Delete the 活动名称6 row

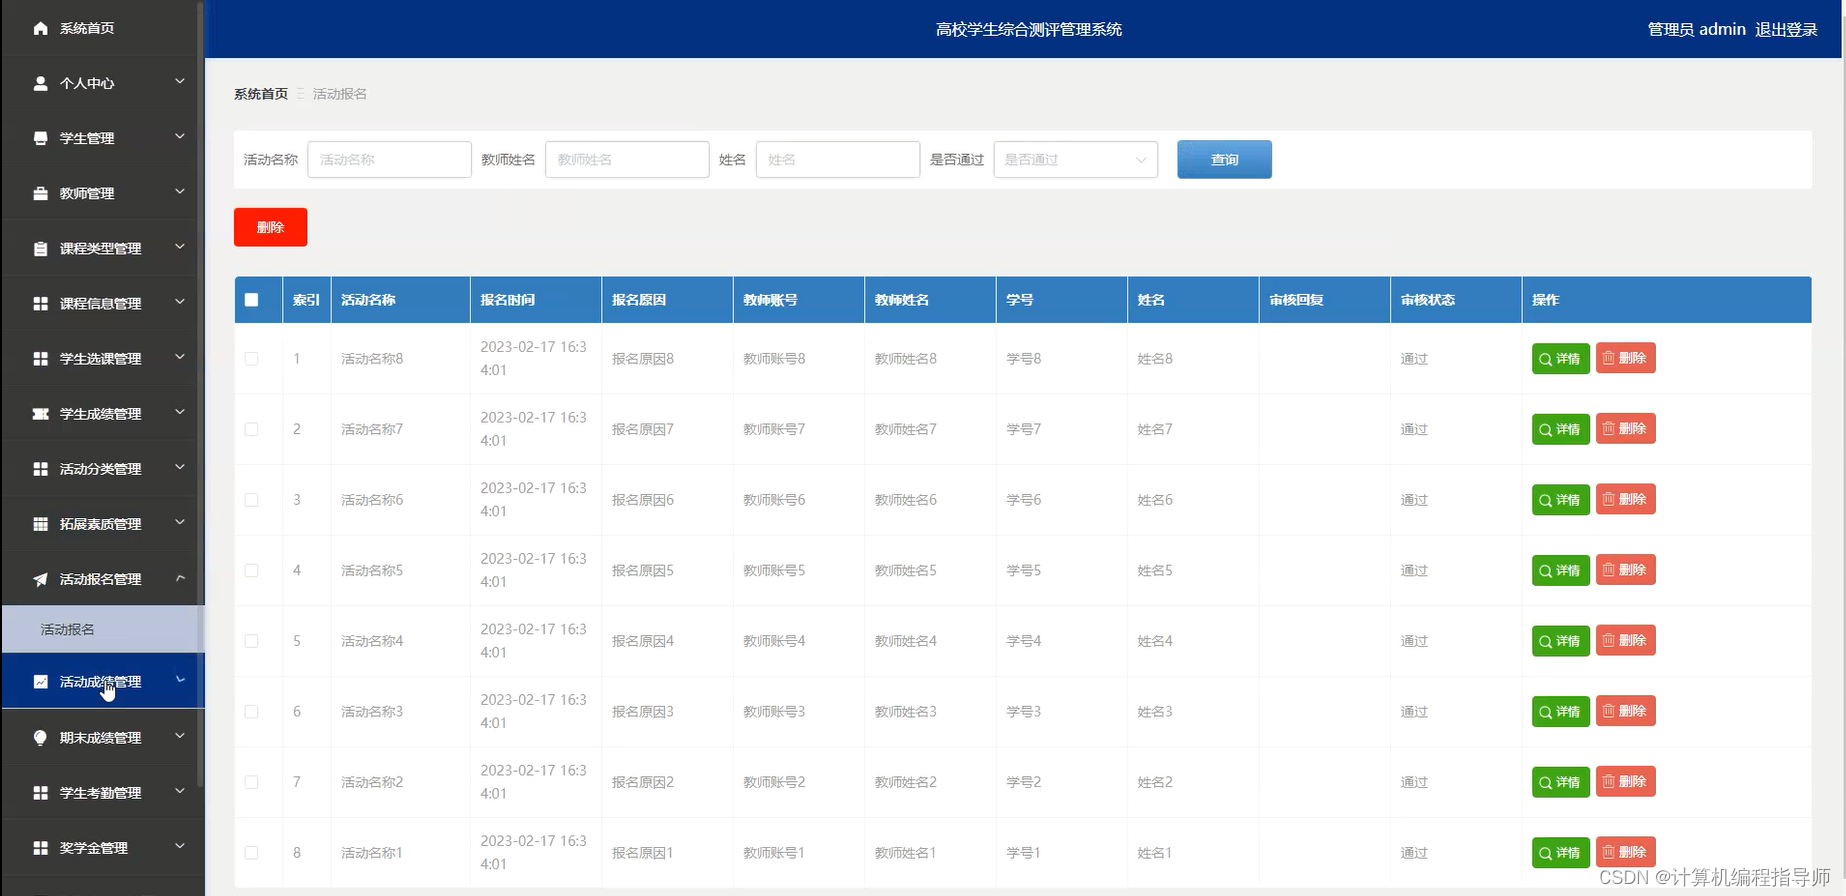[x=1625, y=499]
